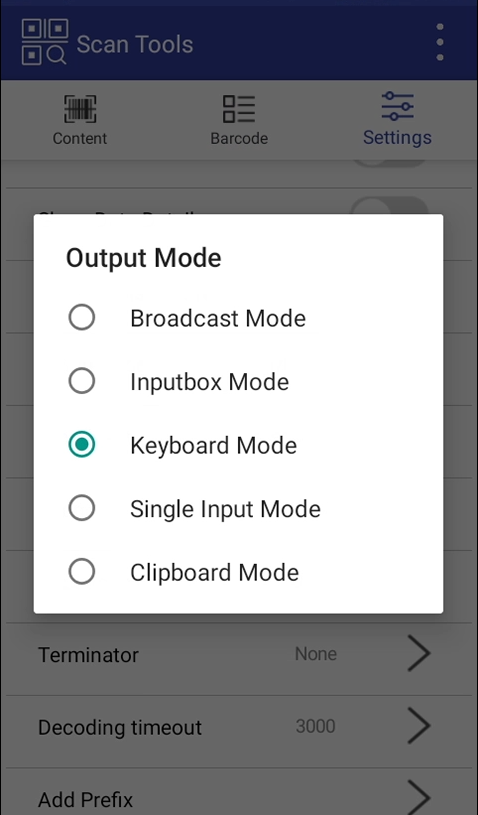
Task: Choose the Broadcast Mode text option
Action: click(x=218, y=318)
